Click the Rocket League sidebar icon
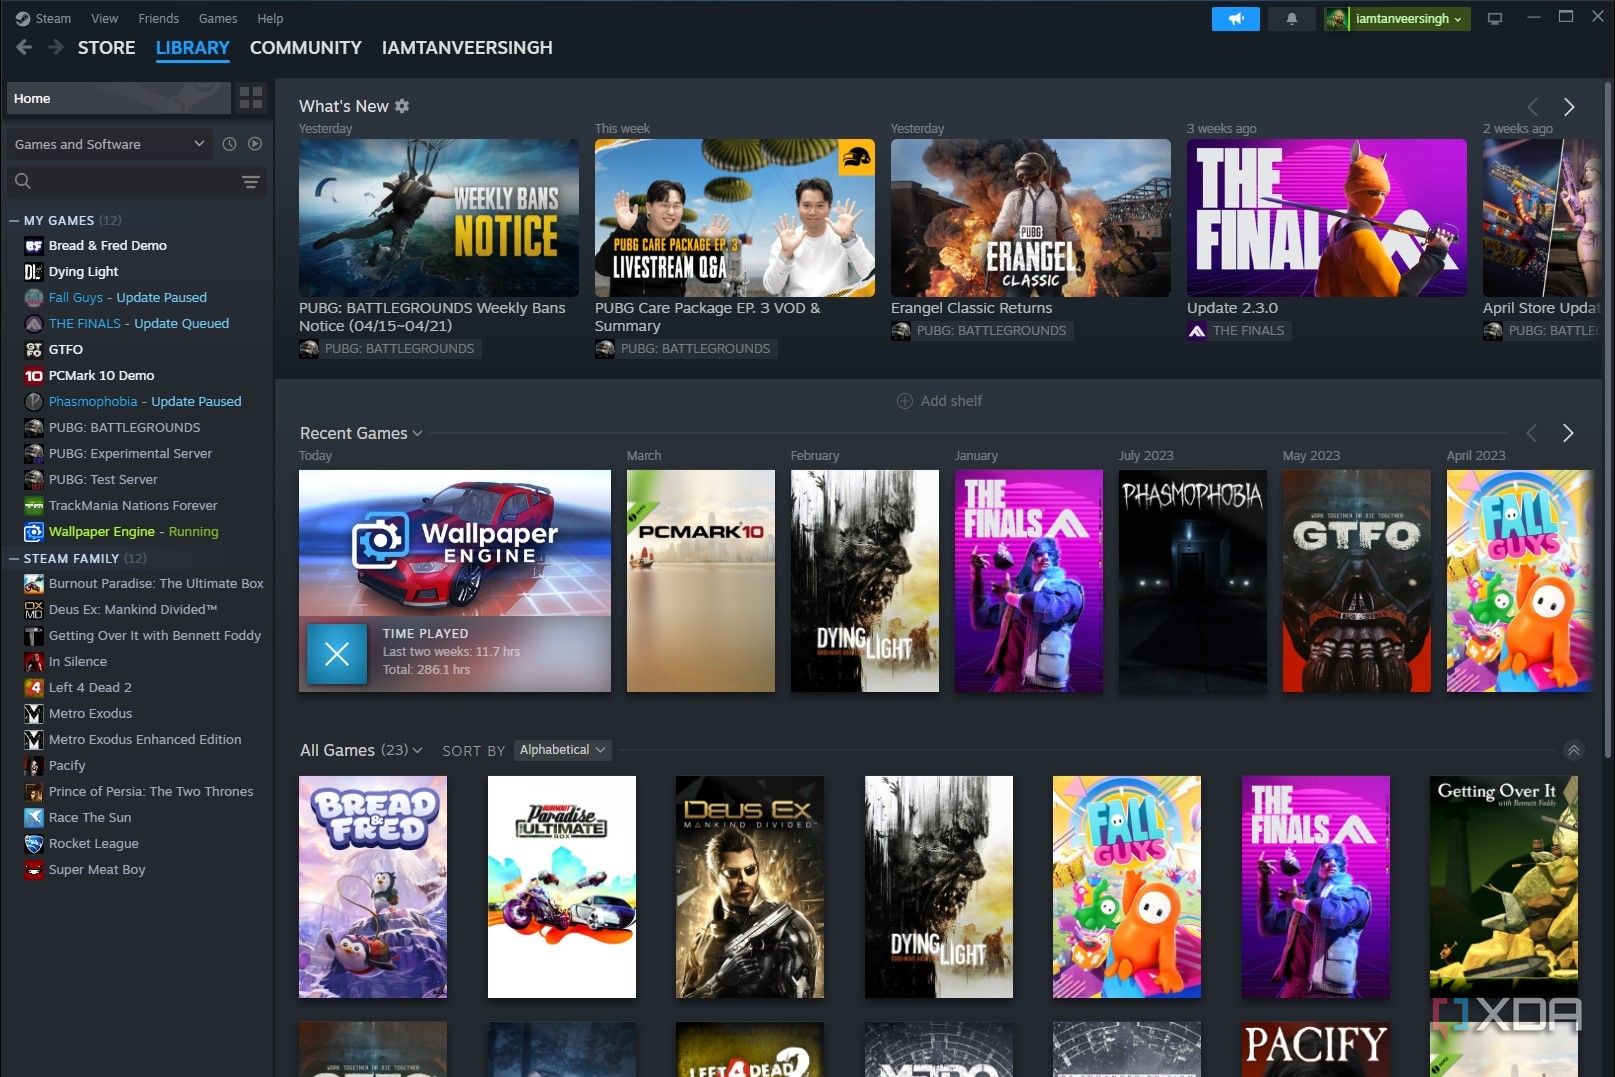 [x=33, y=844]
